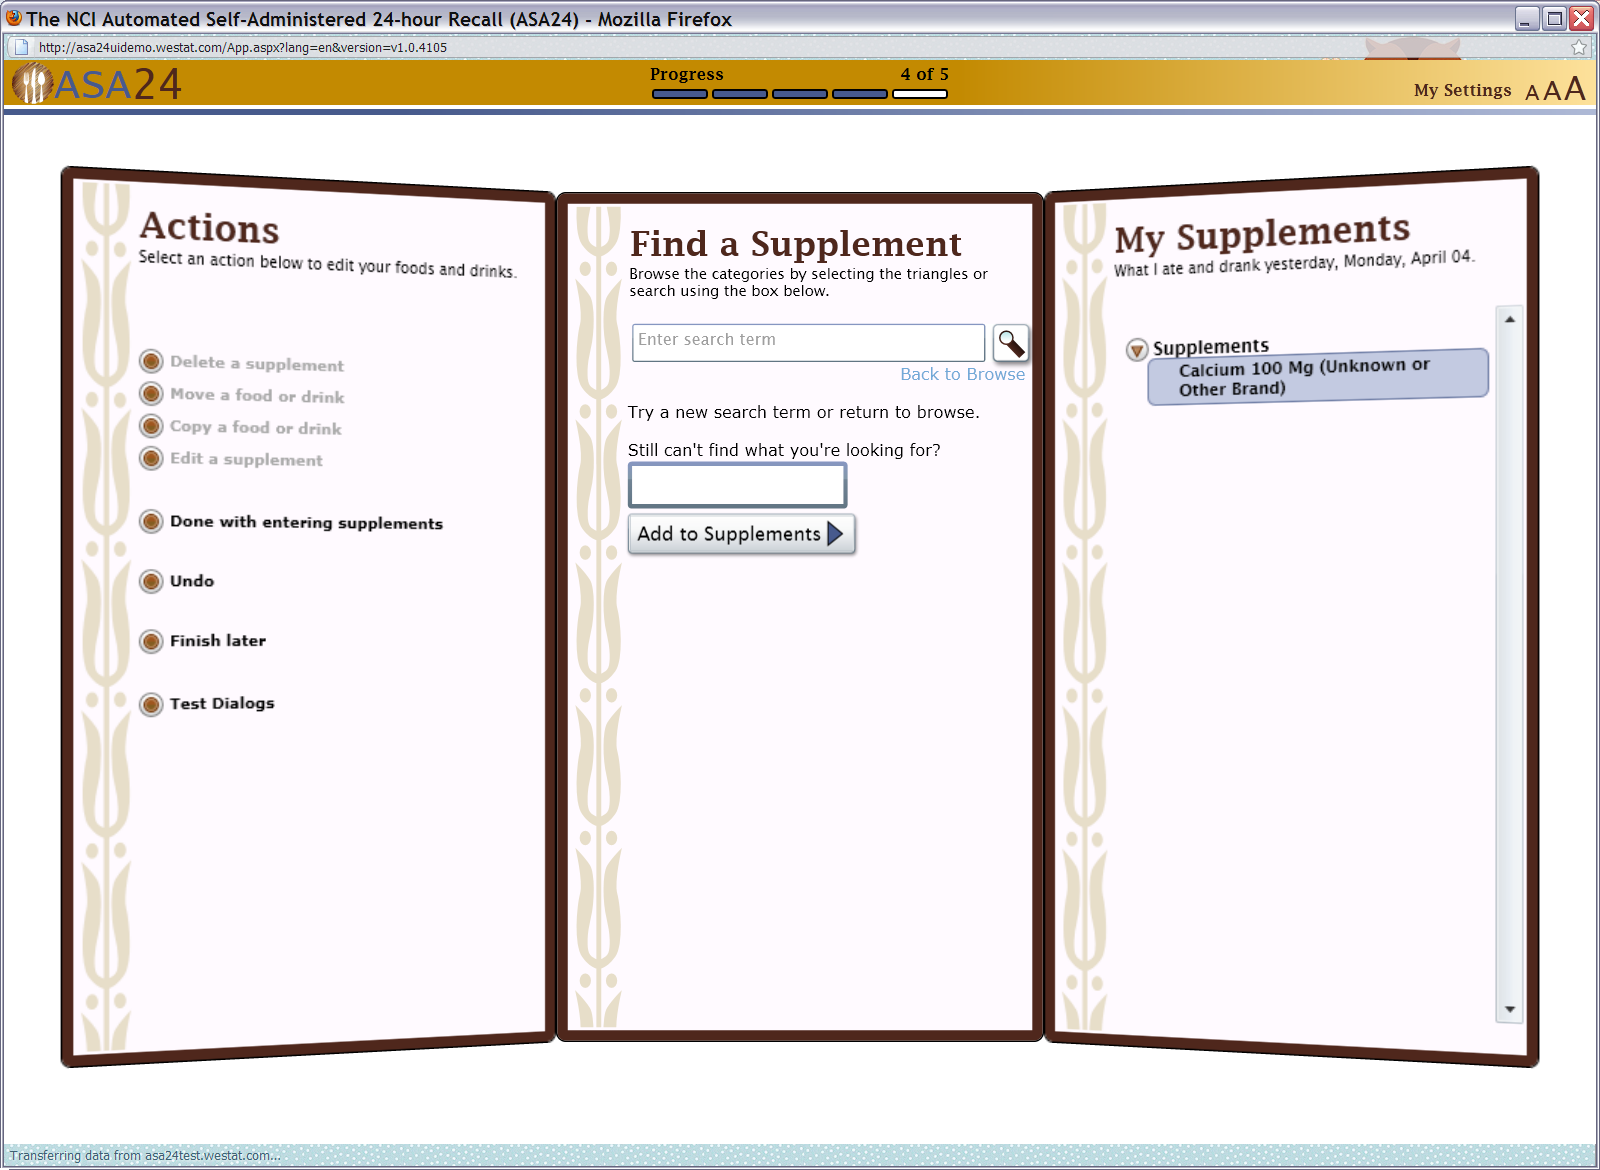This screenshot has width=1600, height=1170.
Task: Open Test Dialogs action
Action: click(x=222, y=703)
